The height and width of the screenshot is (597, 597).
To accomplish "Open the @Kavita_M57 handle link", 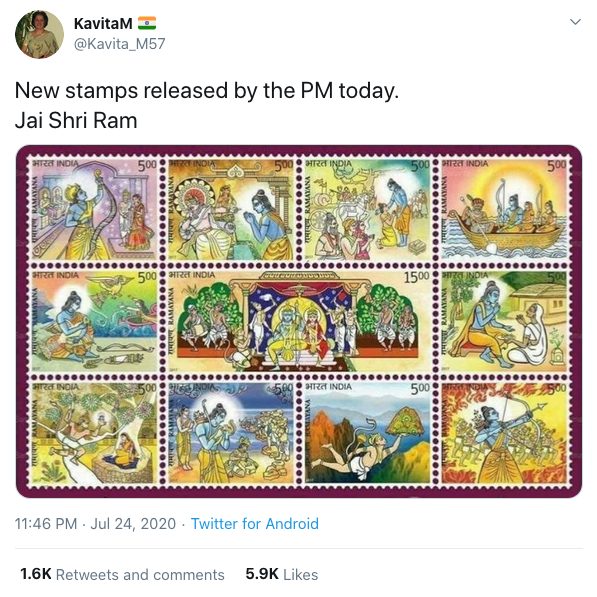I will point(119,44).
